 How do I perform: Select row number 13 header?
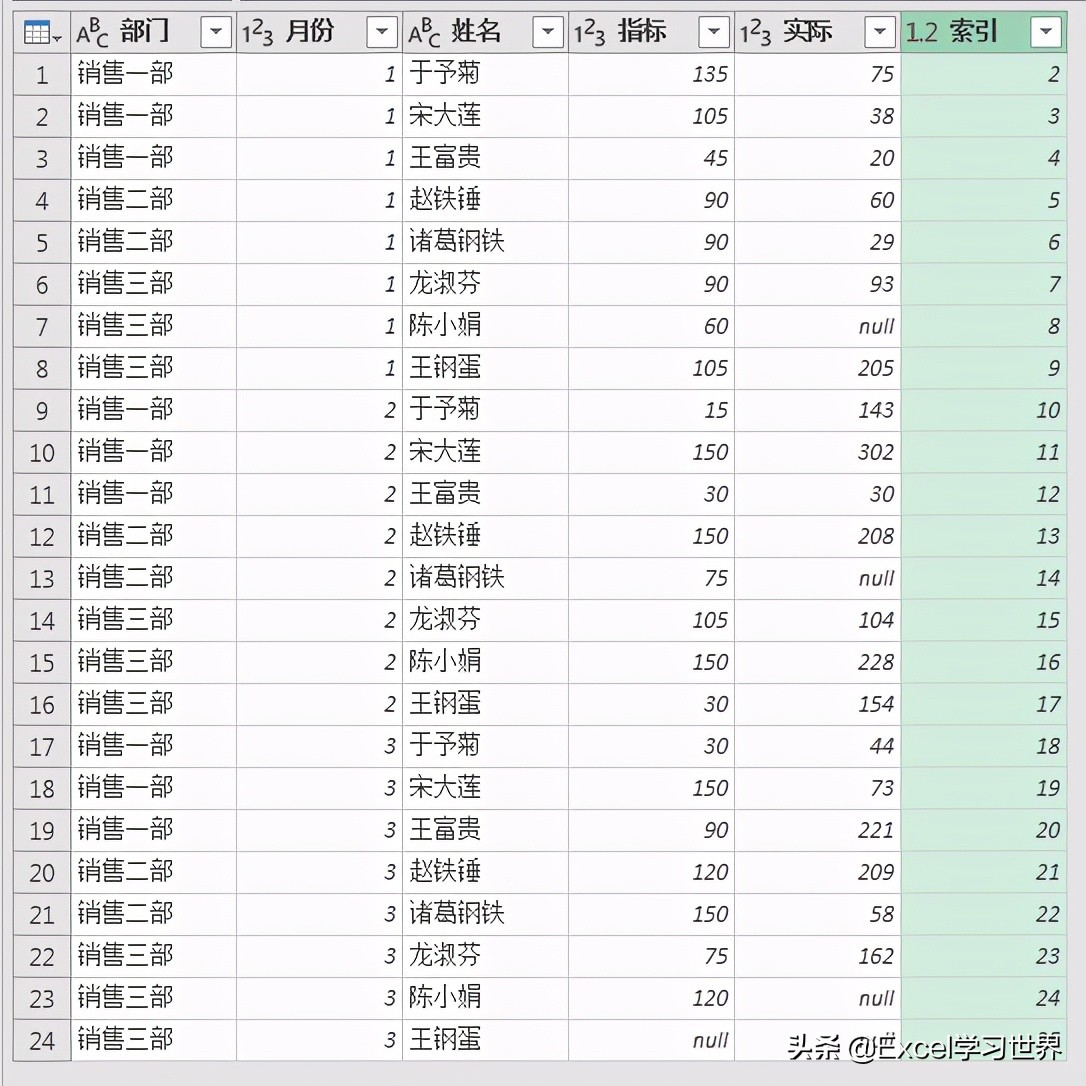click(42, 579)
